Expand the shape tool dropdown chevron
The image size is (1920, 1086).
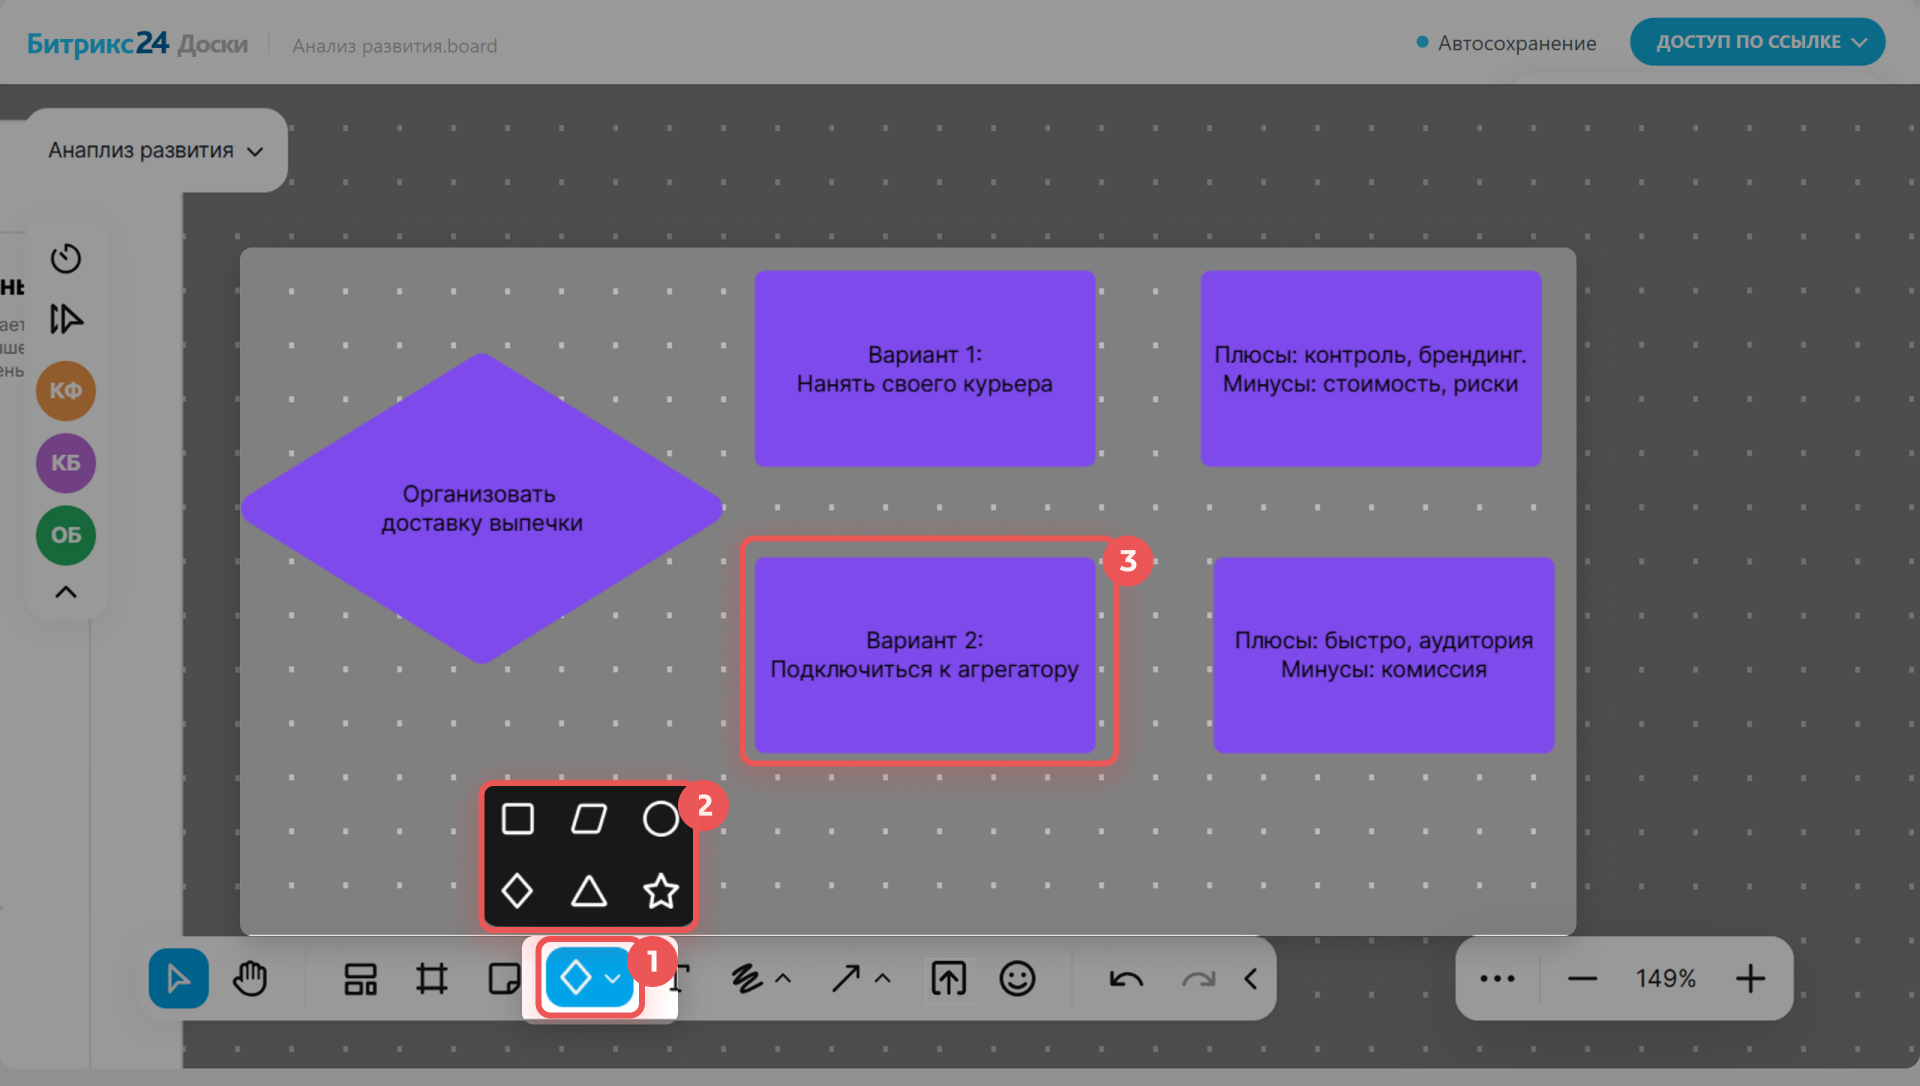(613, 978)
